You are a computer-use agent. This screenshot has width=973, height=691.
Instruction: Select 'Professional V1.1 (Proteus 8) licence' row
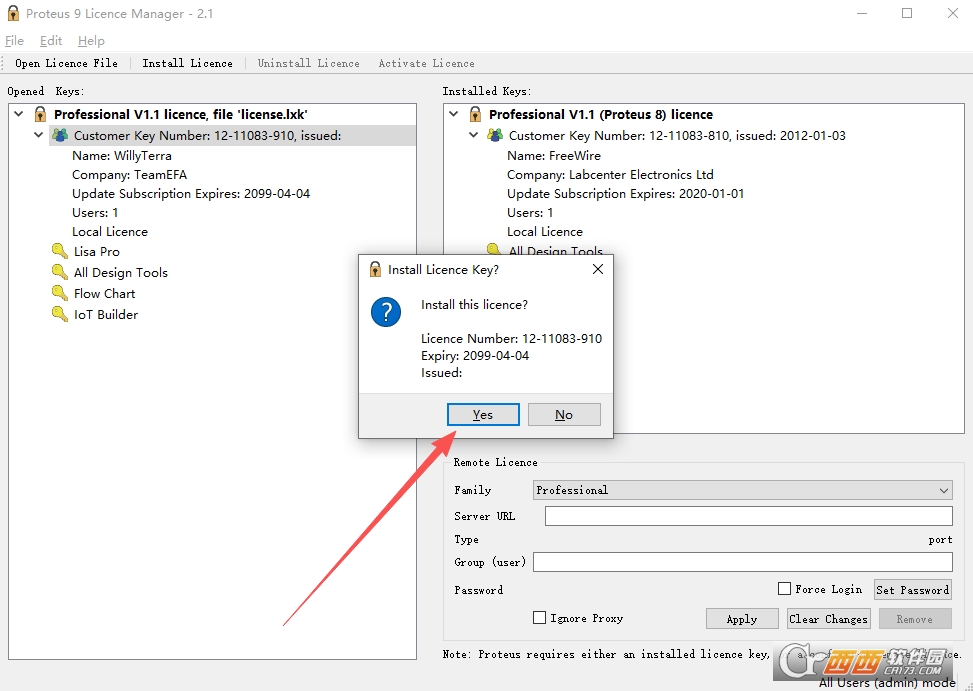click(601, 115)
